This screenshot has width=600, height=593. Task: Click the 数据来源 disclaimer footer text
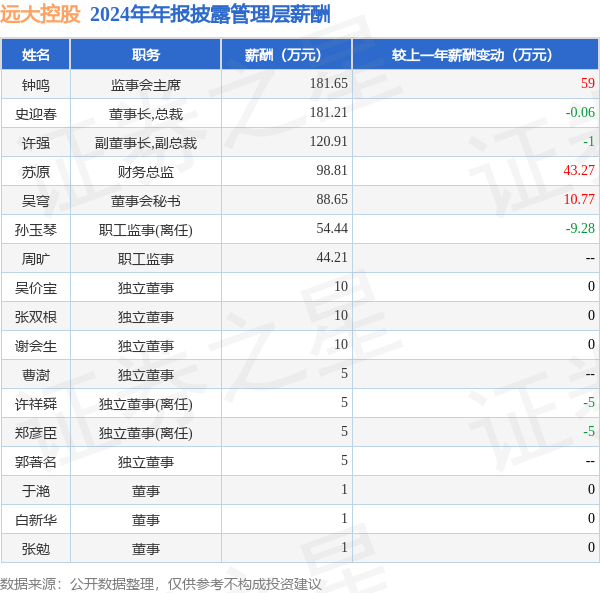tap(161, 585)
